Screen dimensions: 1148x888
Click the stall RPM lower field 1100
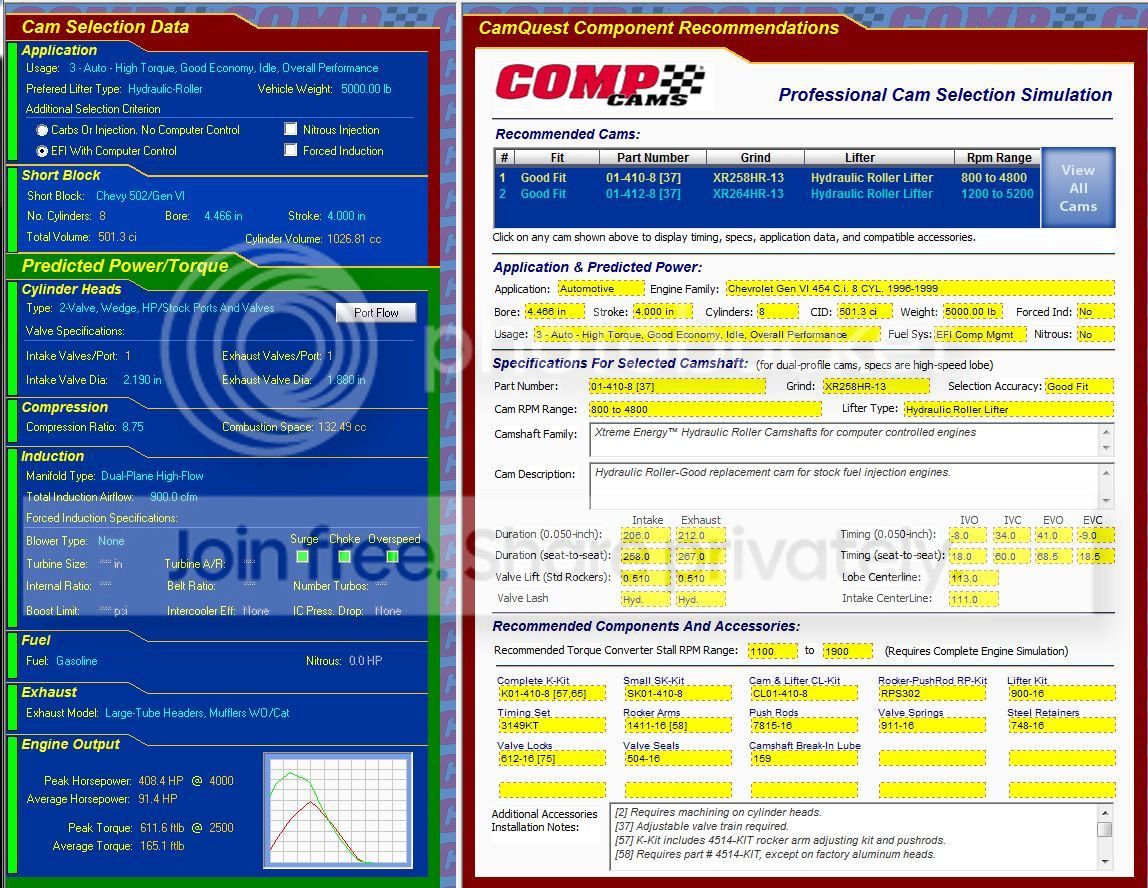pos(772,651)
